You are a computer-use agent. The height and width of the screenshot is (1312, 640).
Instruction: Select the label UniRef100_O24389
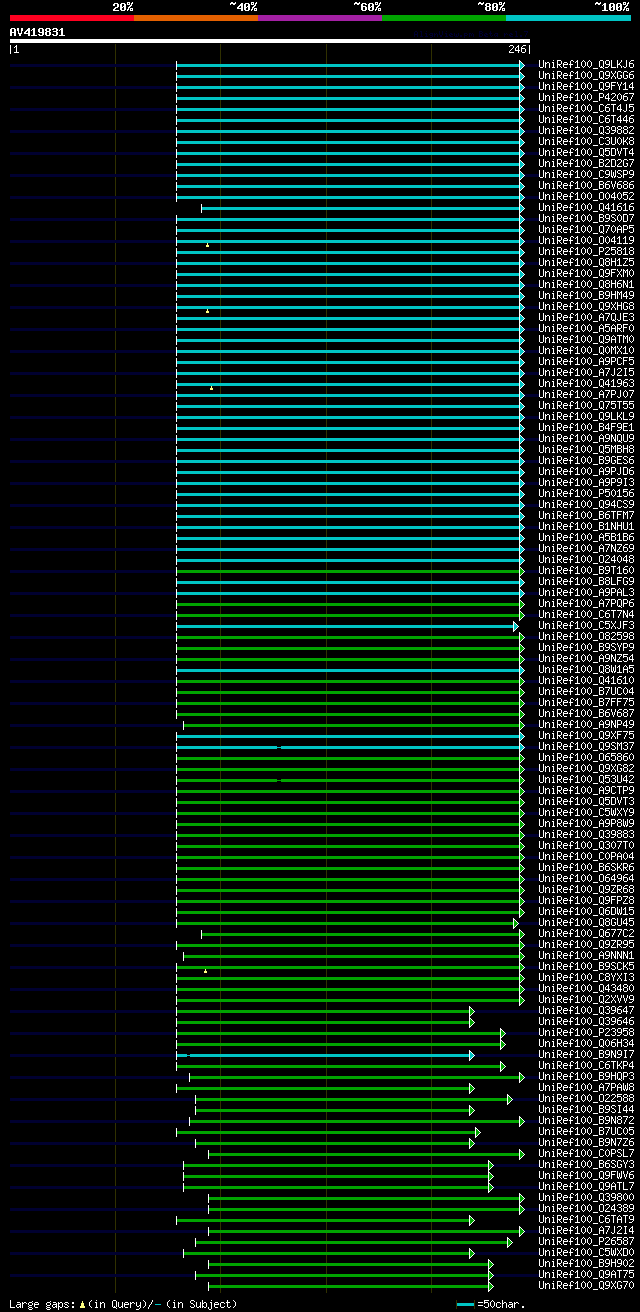[x=586, y=1208]
